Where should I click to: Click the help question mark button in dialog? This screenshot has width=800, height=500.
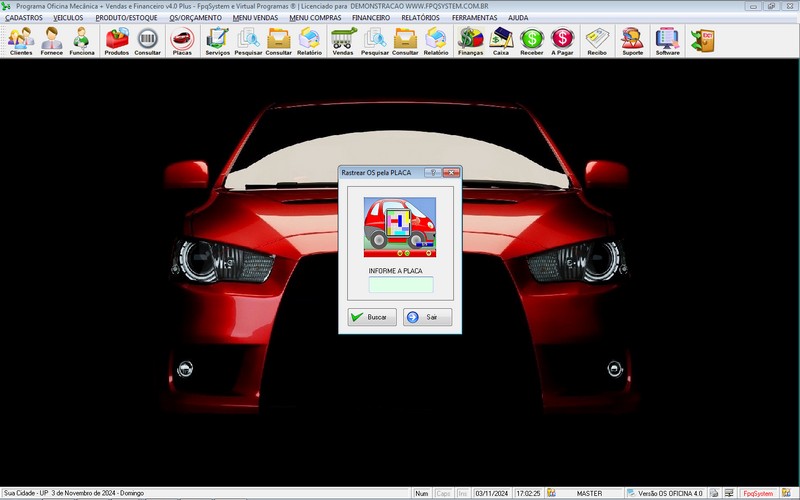coord(433,173)
